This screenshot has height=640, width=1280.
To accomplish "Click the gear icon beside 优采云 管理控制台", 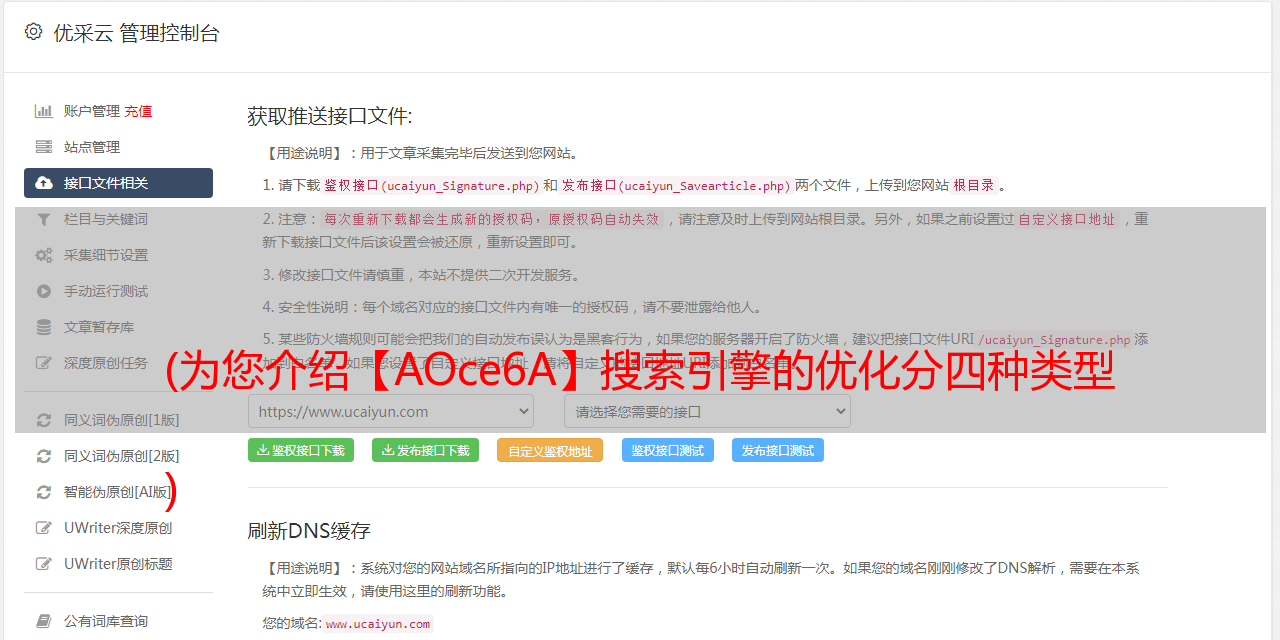I will click(x=33, y=32).
